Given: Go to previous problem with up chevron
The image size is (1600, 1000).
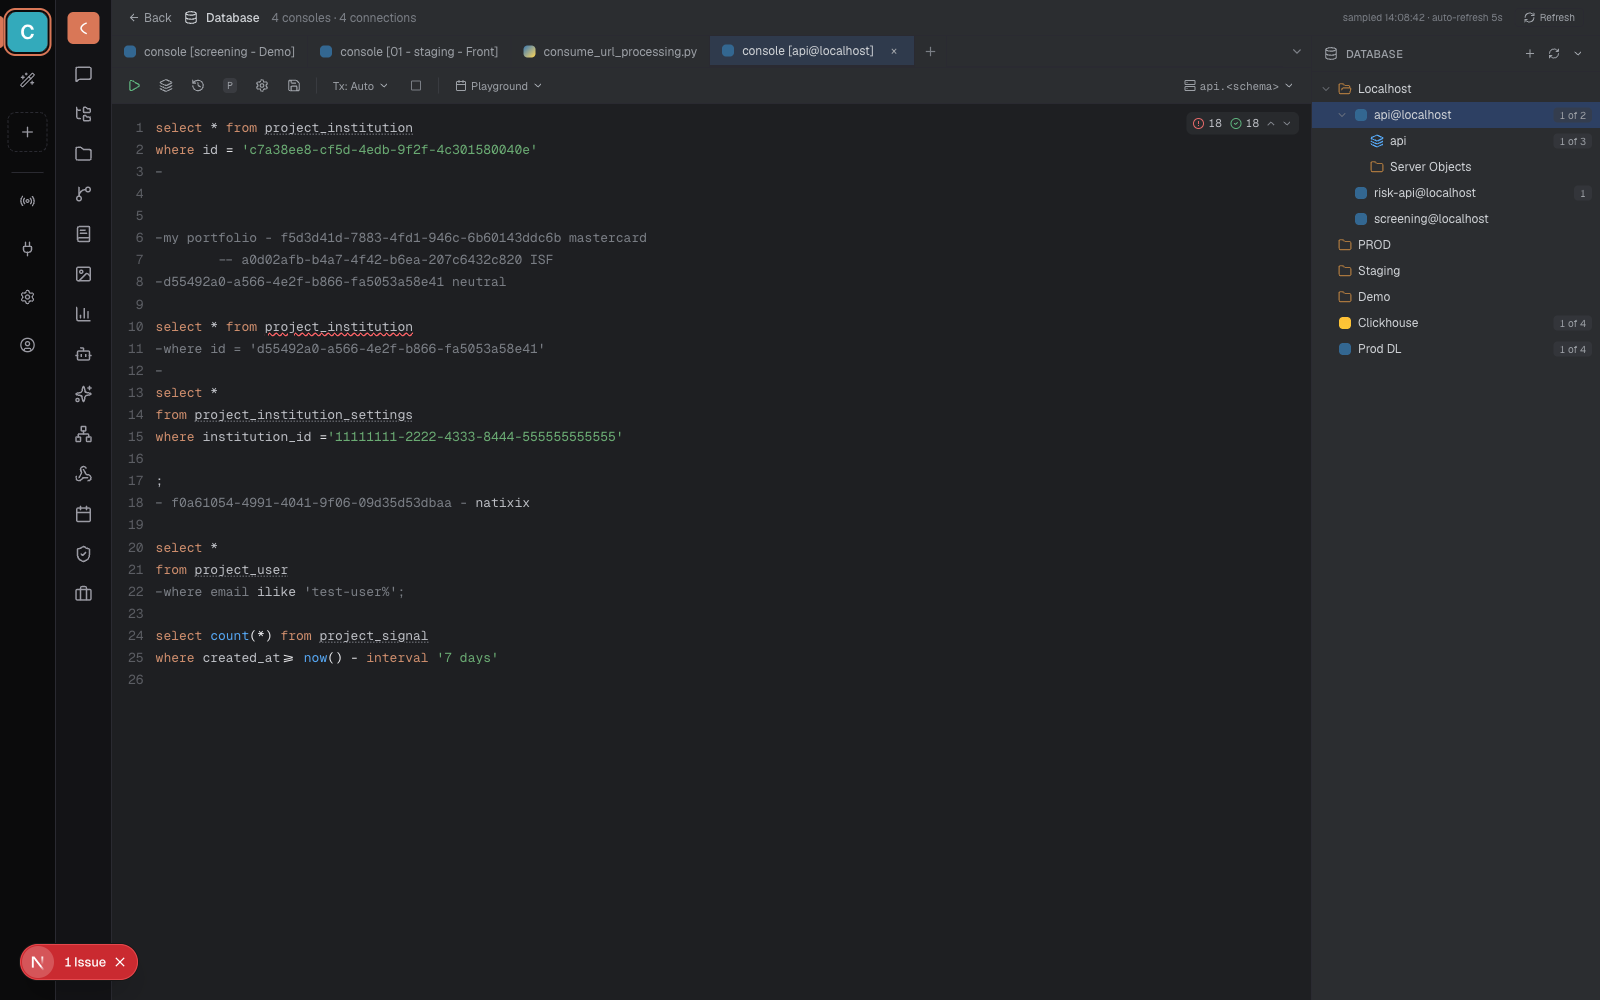Looking at the screenshot, I should (x=1271, y=124).
